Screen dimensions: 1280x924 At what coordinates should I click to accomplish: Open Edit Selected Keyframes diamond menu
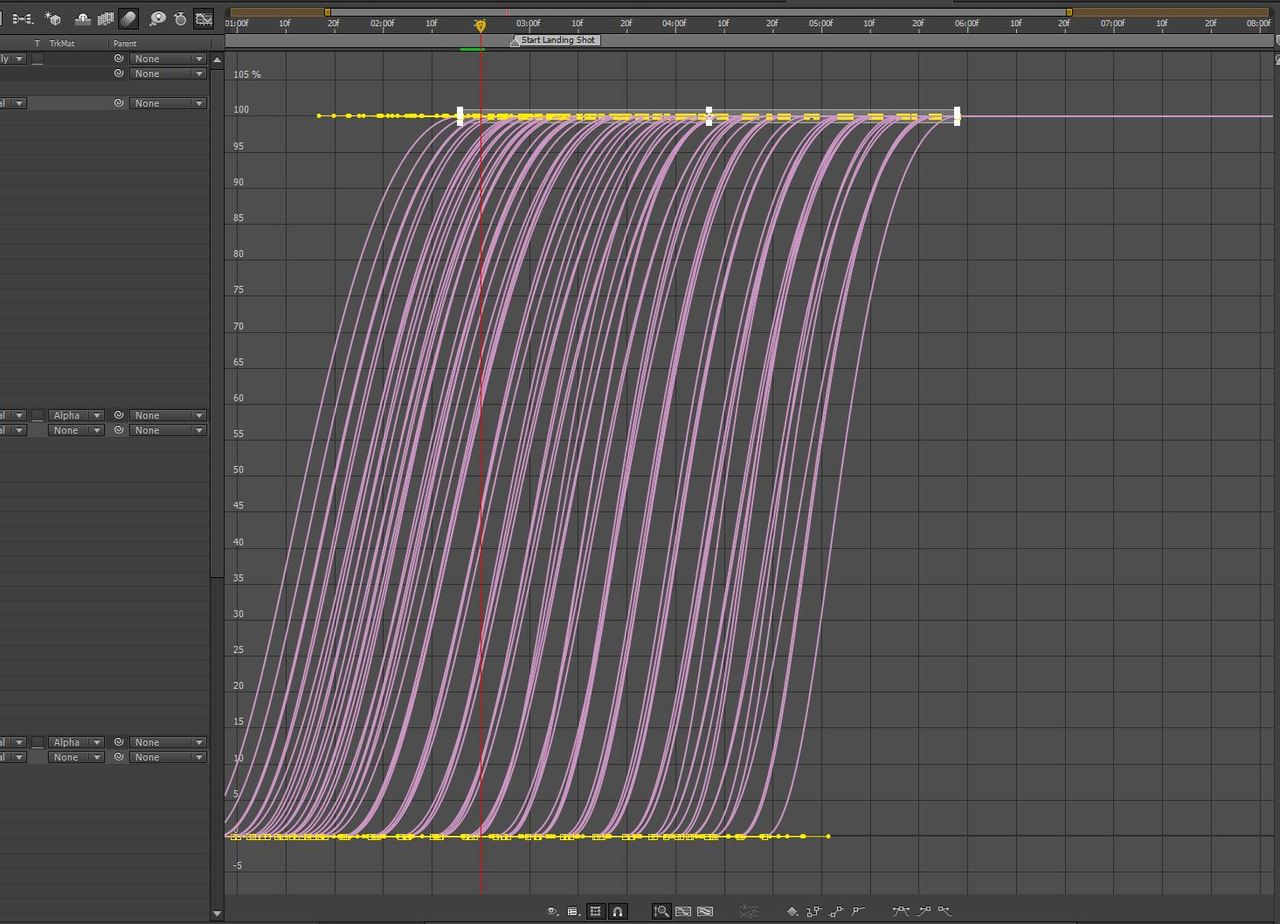pos(793,911)
